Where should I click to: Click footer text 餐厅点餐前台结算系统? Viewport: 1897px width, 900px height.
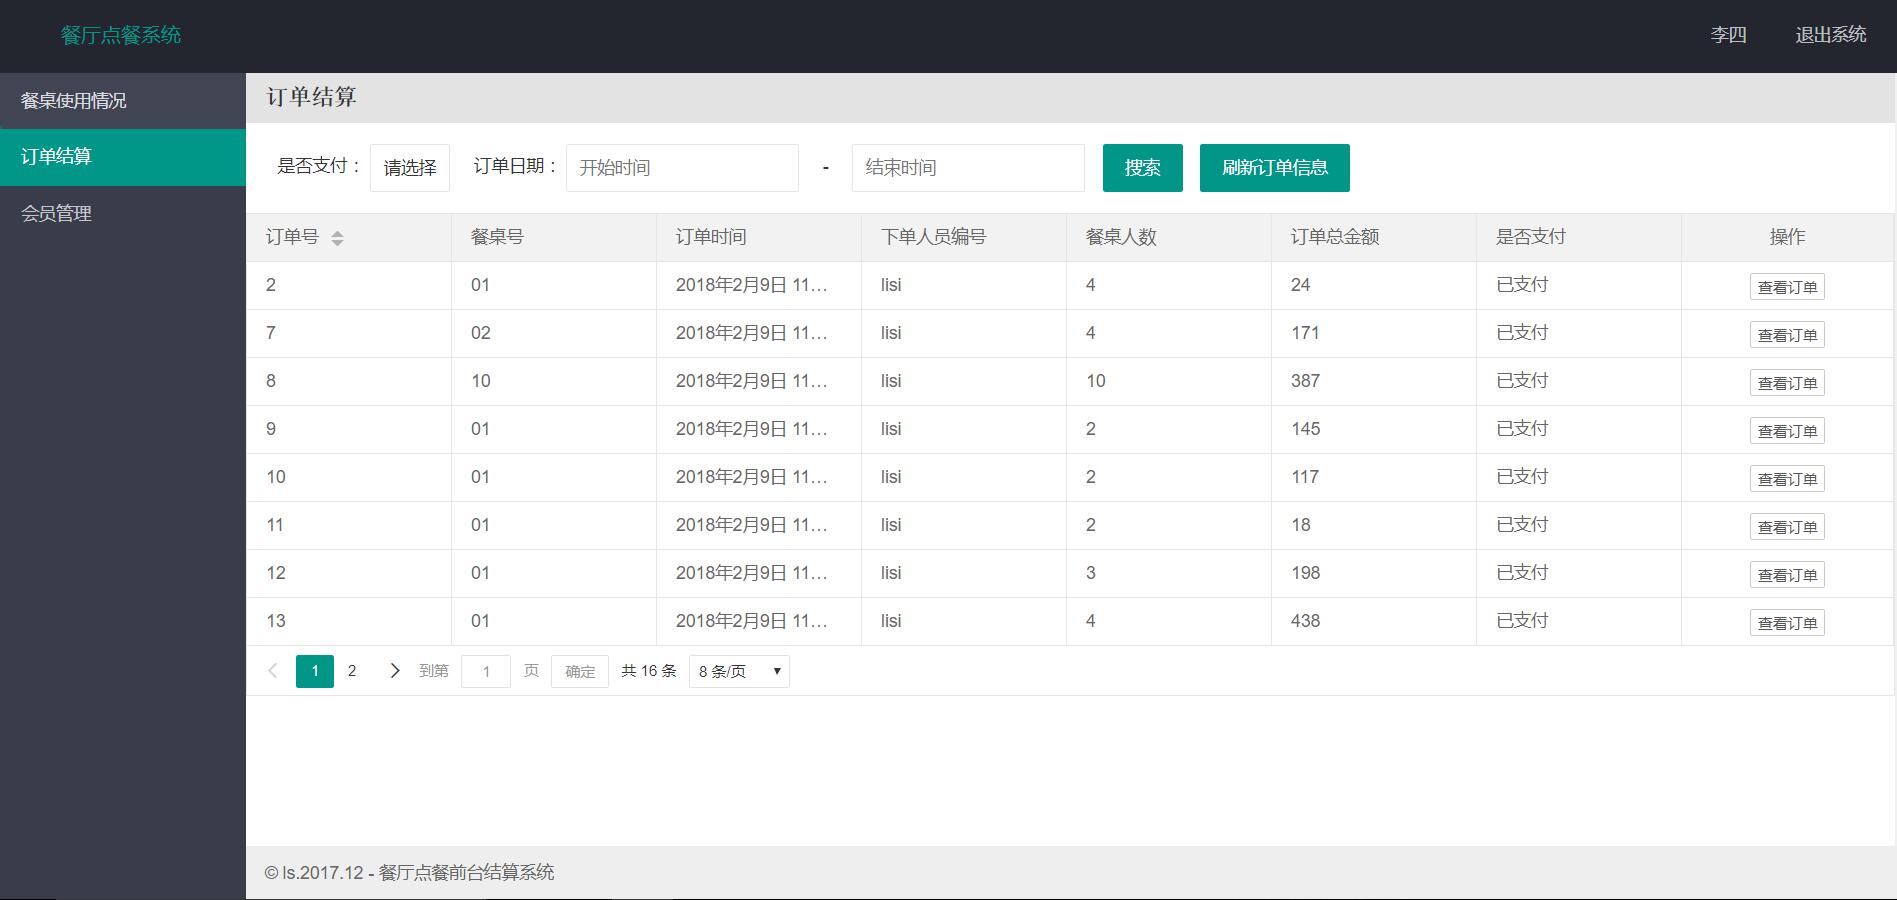pos(467,872)
